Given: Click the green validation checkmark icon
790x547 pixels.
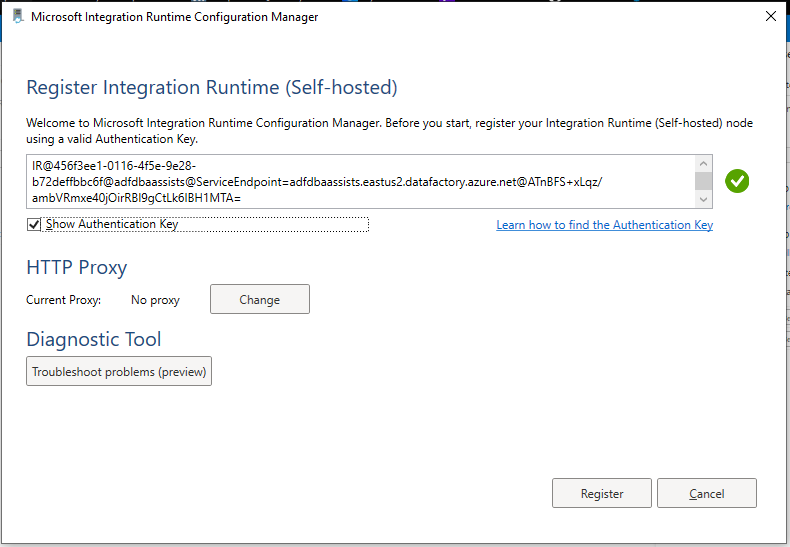Looking at the screenshot, I should click(738, 181).
